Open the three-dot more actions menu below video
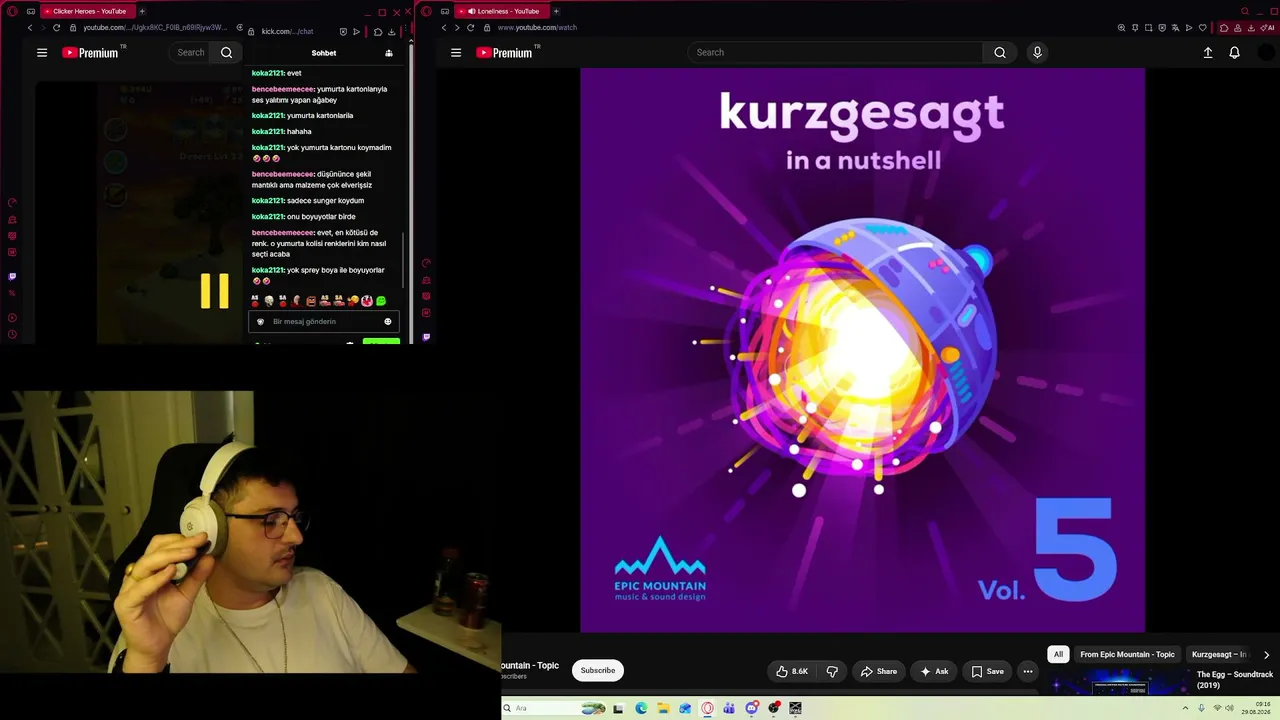 (1027, 671)
